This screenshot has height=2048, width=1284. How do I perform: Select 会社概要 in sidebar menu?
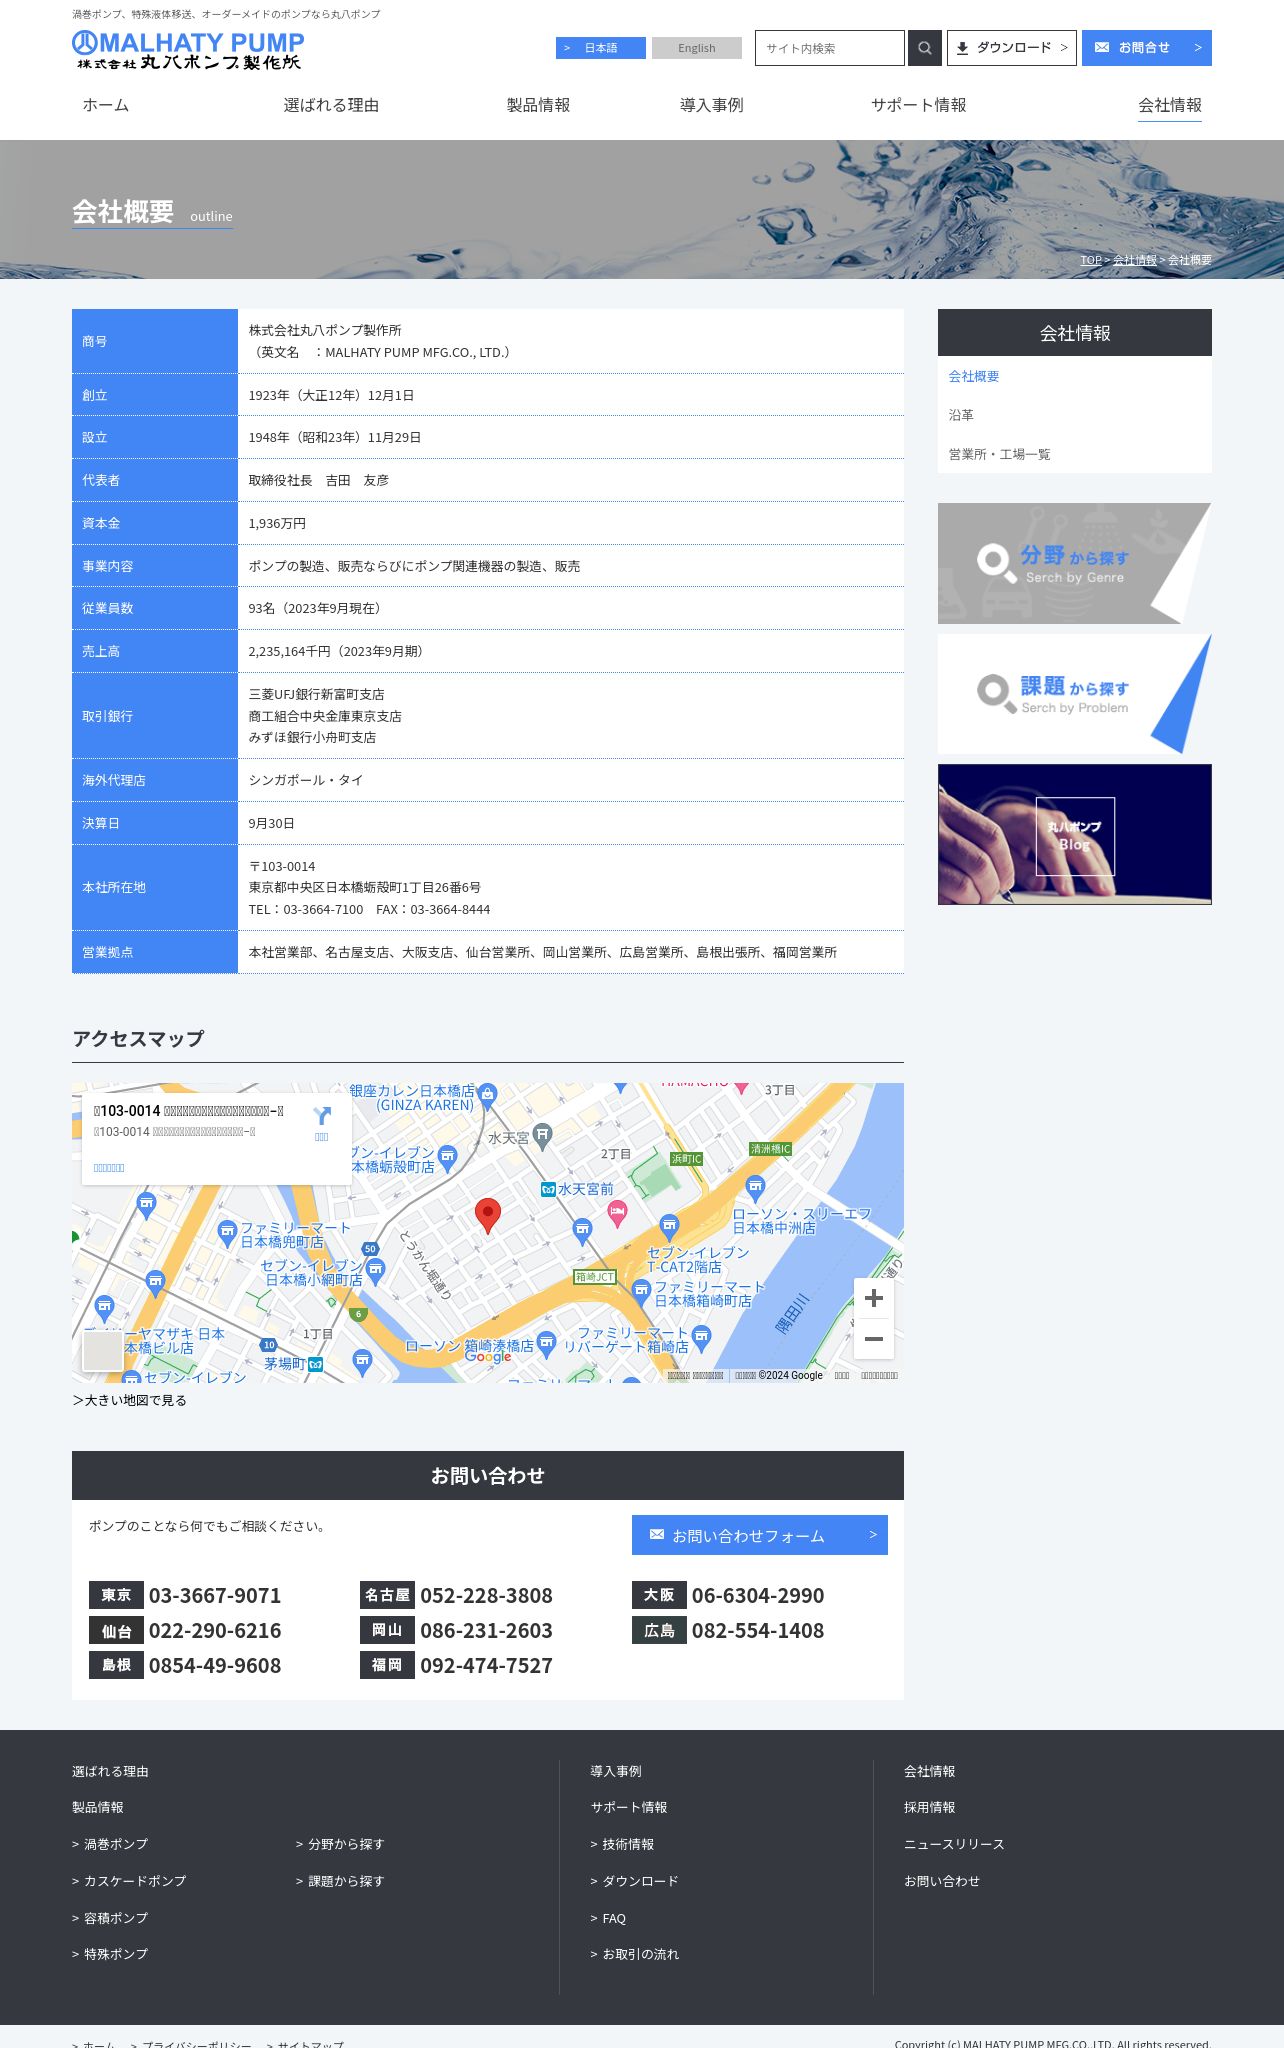(x=974, y=376)
